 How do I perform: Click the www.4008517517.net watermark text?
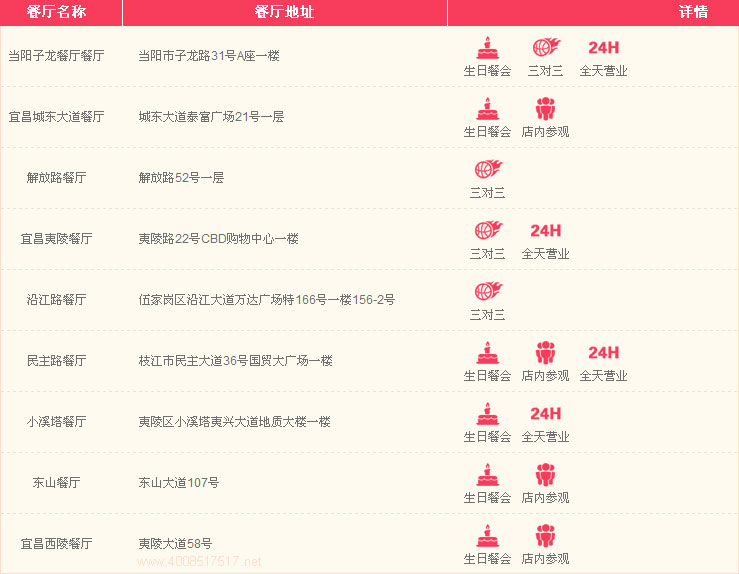198,562
